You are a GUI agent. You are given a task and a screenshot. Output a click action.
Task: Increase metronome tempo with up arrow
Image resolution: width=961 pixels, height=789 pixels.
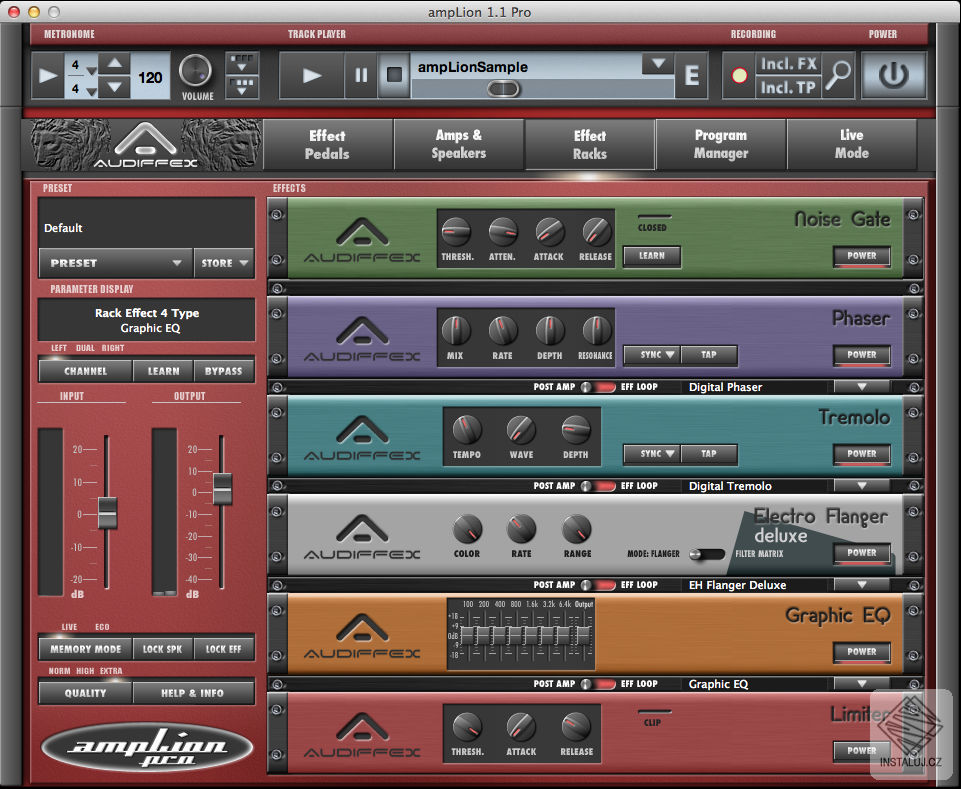(x=115, y=63)
